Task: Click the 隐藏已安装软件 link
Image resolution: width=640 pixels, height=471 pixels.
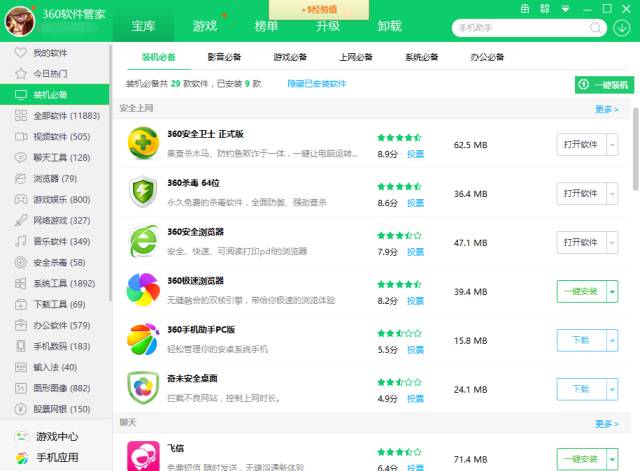Action: (x=317, y=84)
